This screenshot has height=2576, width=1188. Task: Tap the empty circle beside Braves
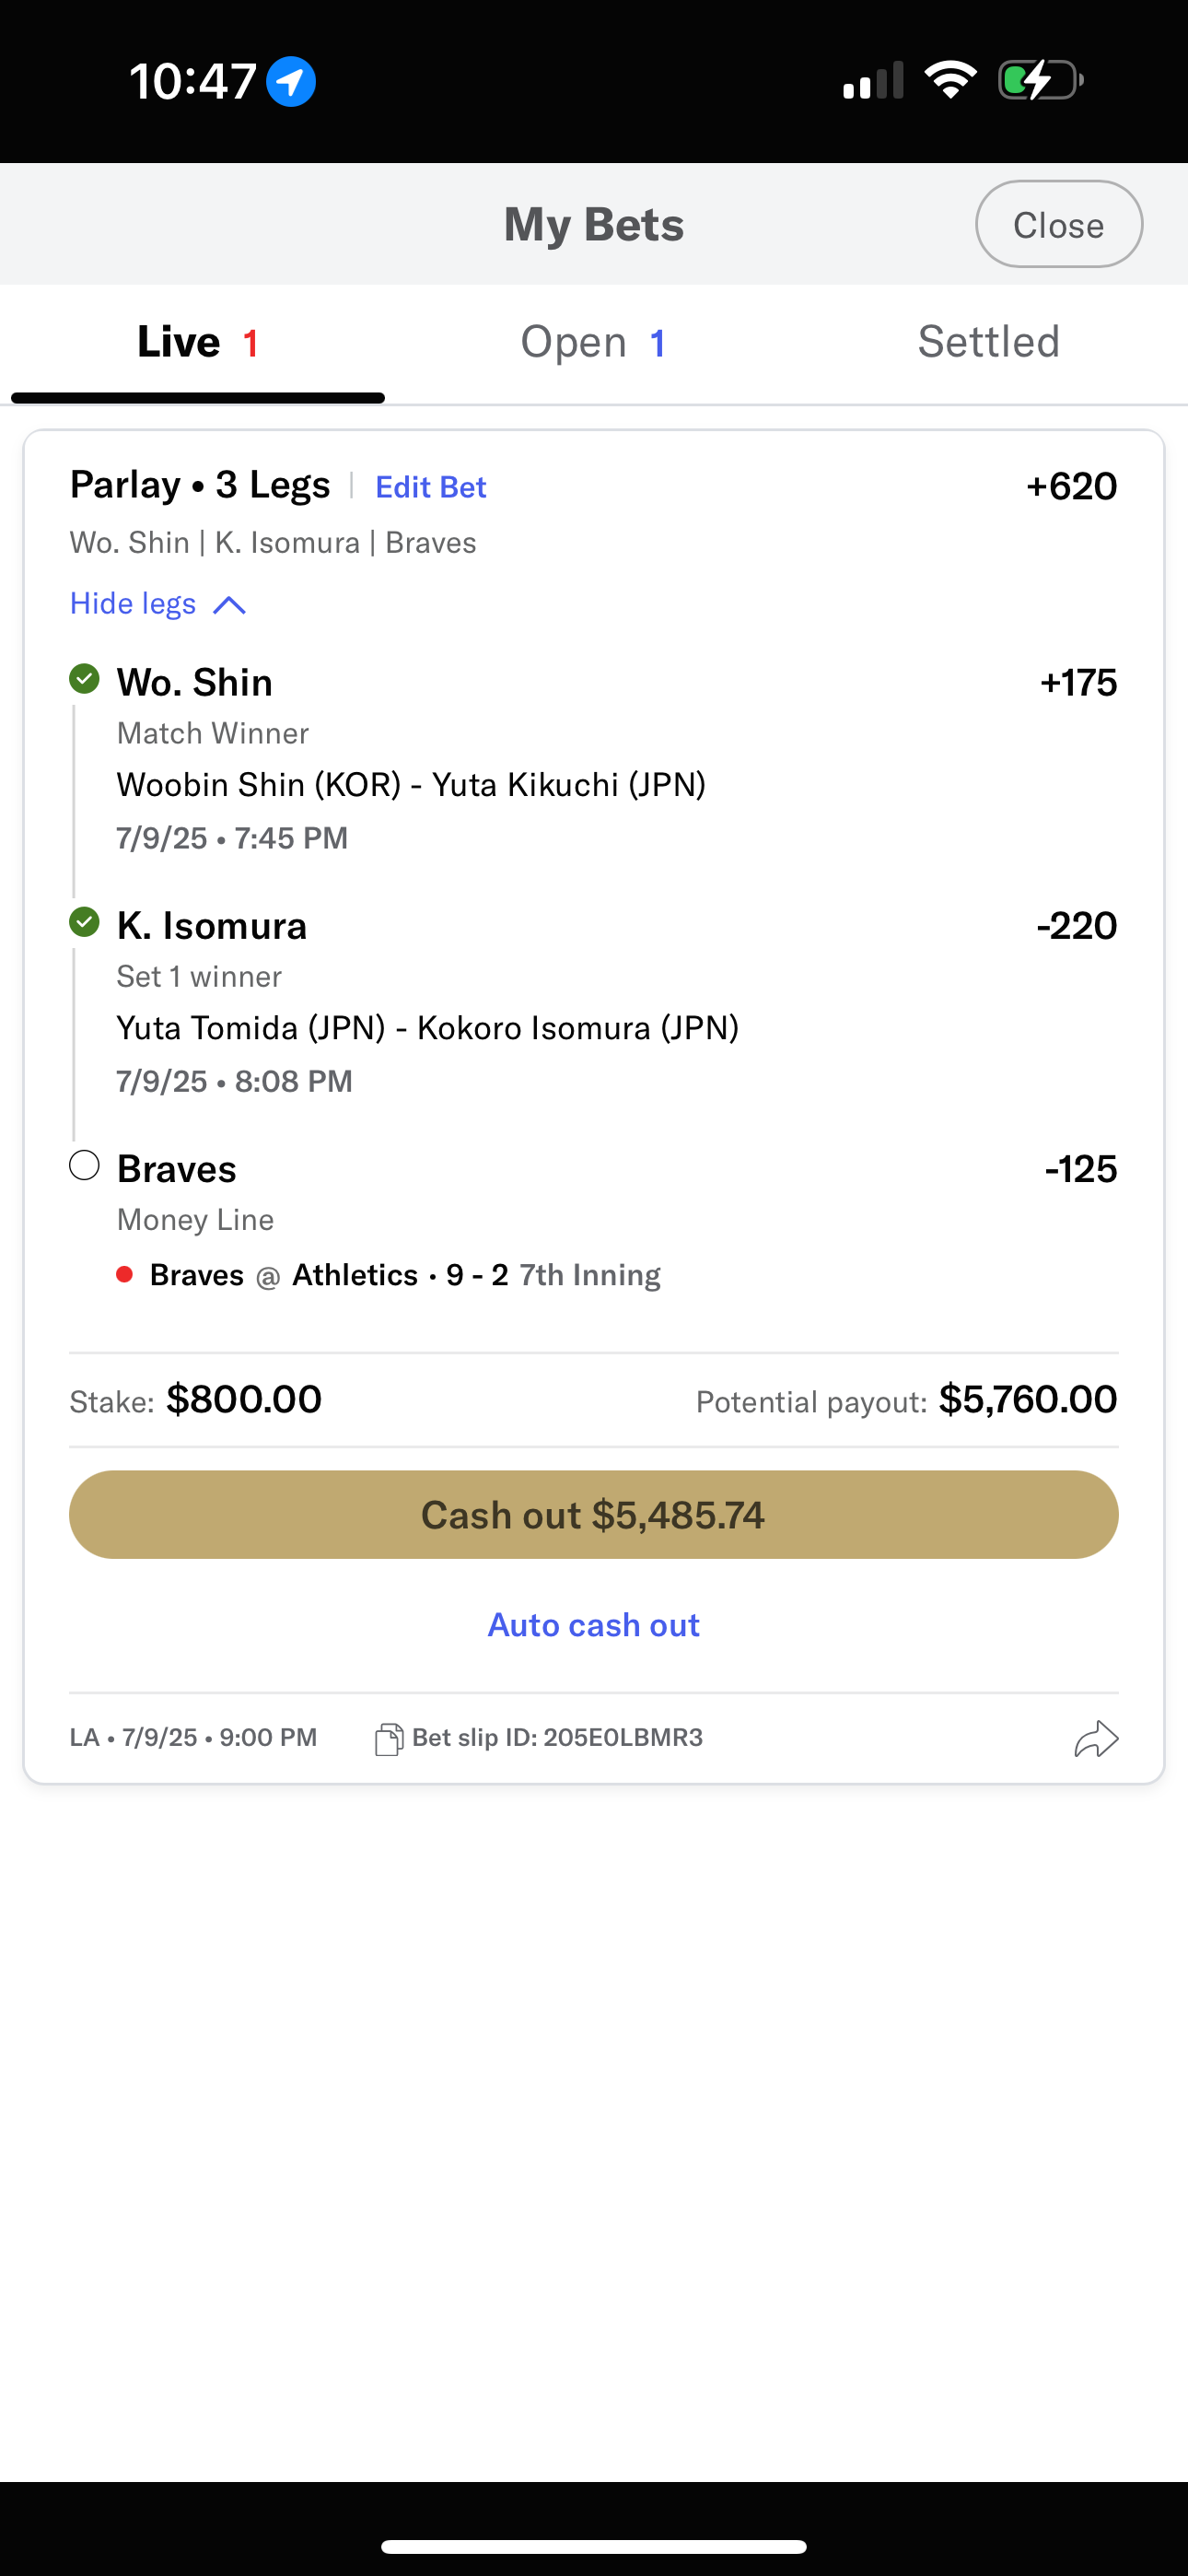(x=85, y=1165)
